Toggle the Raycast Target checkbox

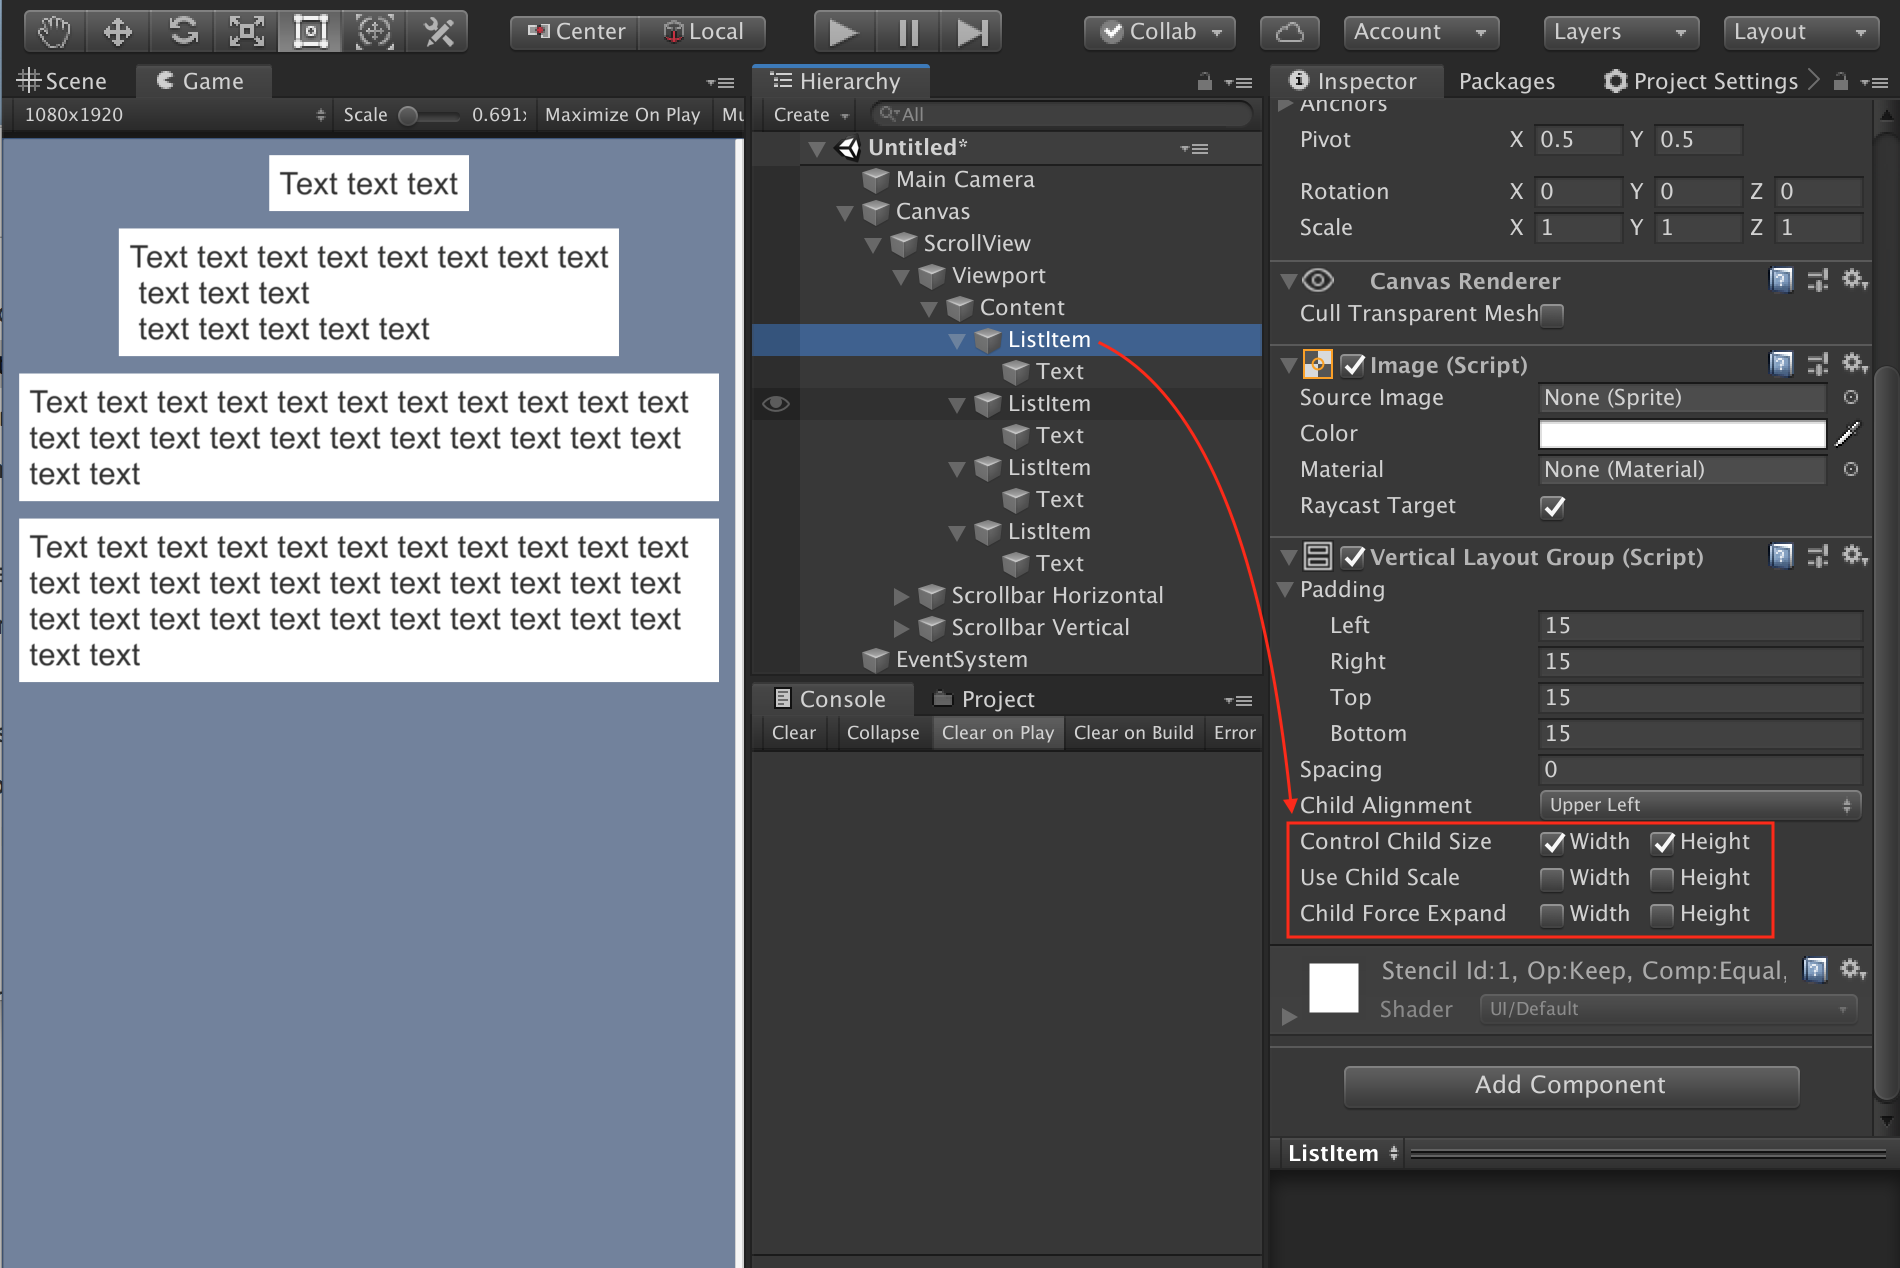coord(1553,507)
